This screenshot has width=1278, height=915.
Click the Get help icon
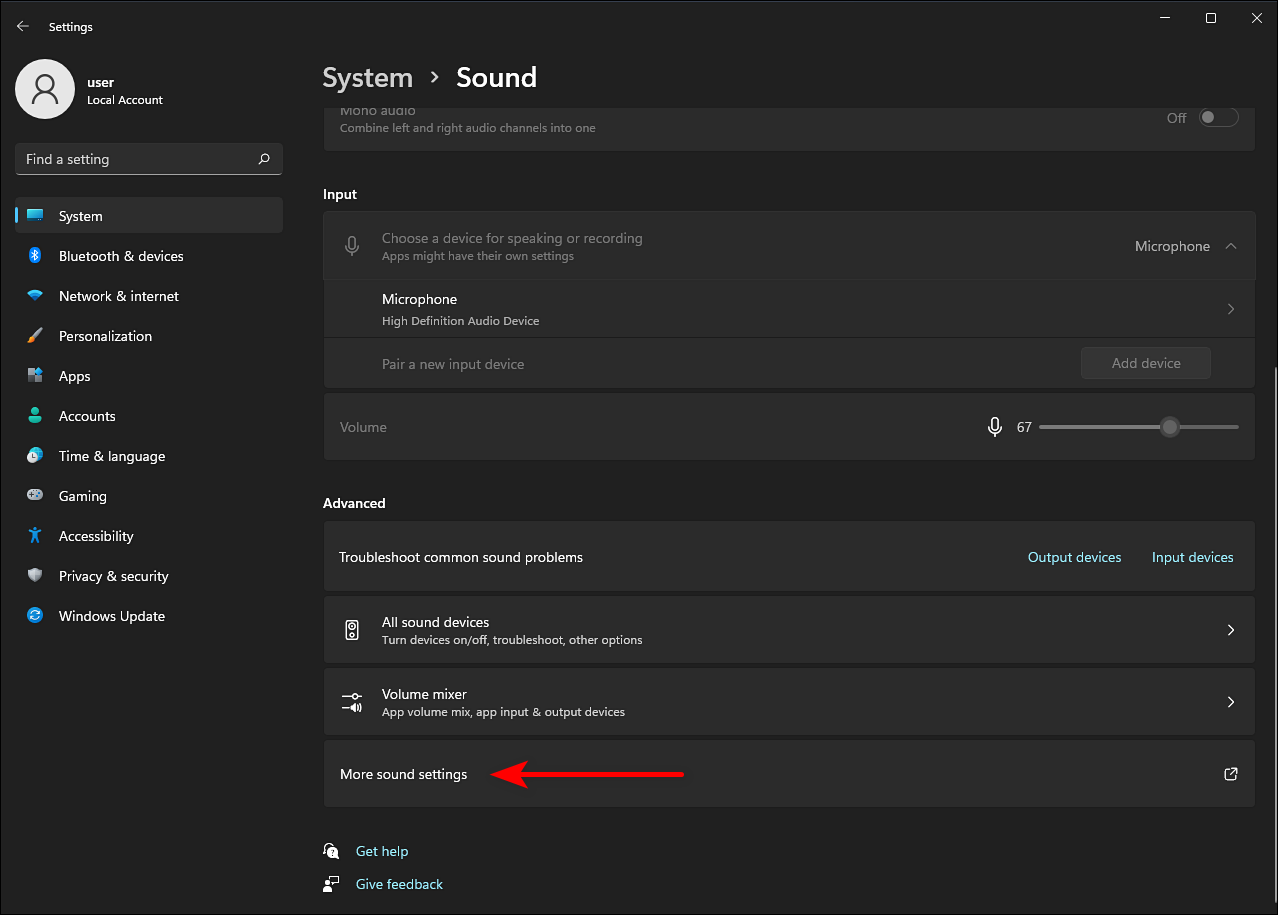click(332, 851)
